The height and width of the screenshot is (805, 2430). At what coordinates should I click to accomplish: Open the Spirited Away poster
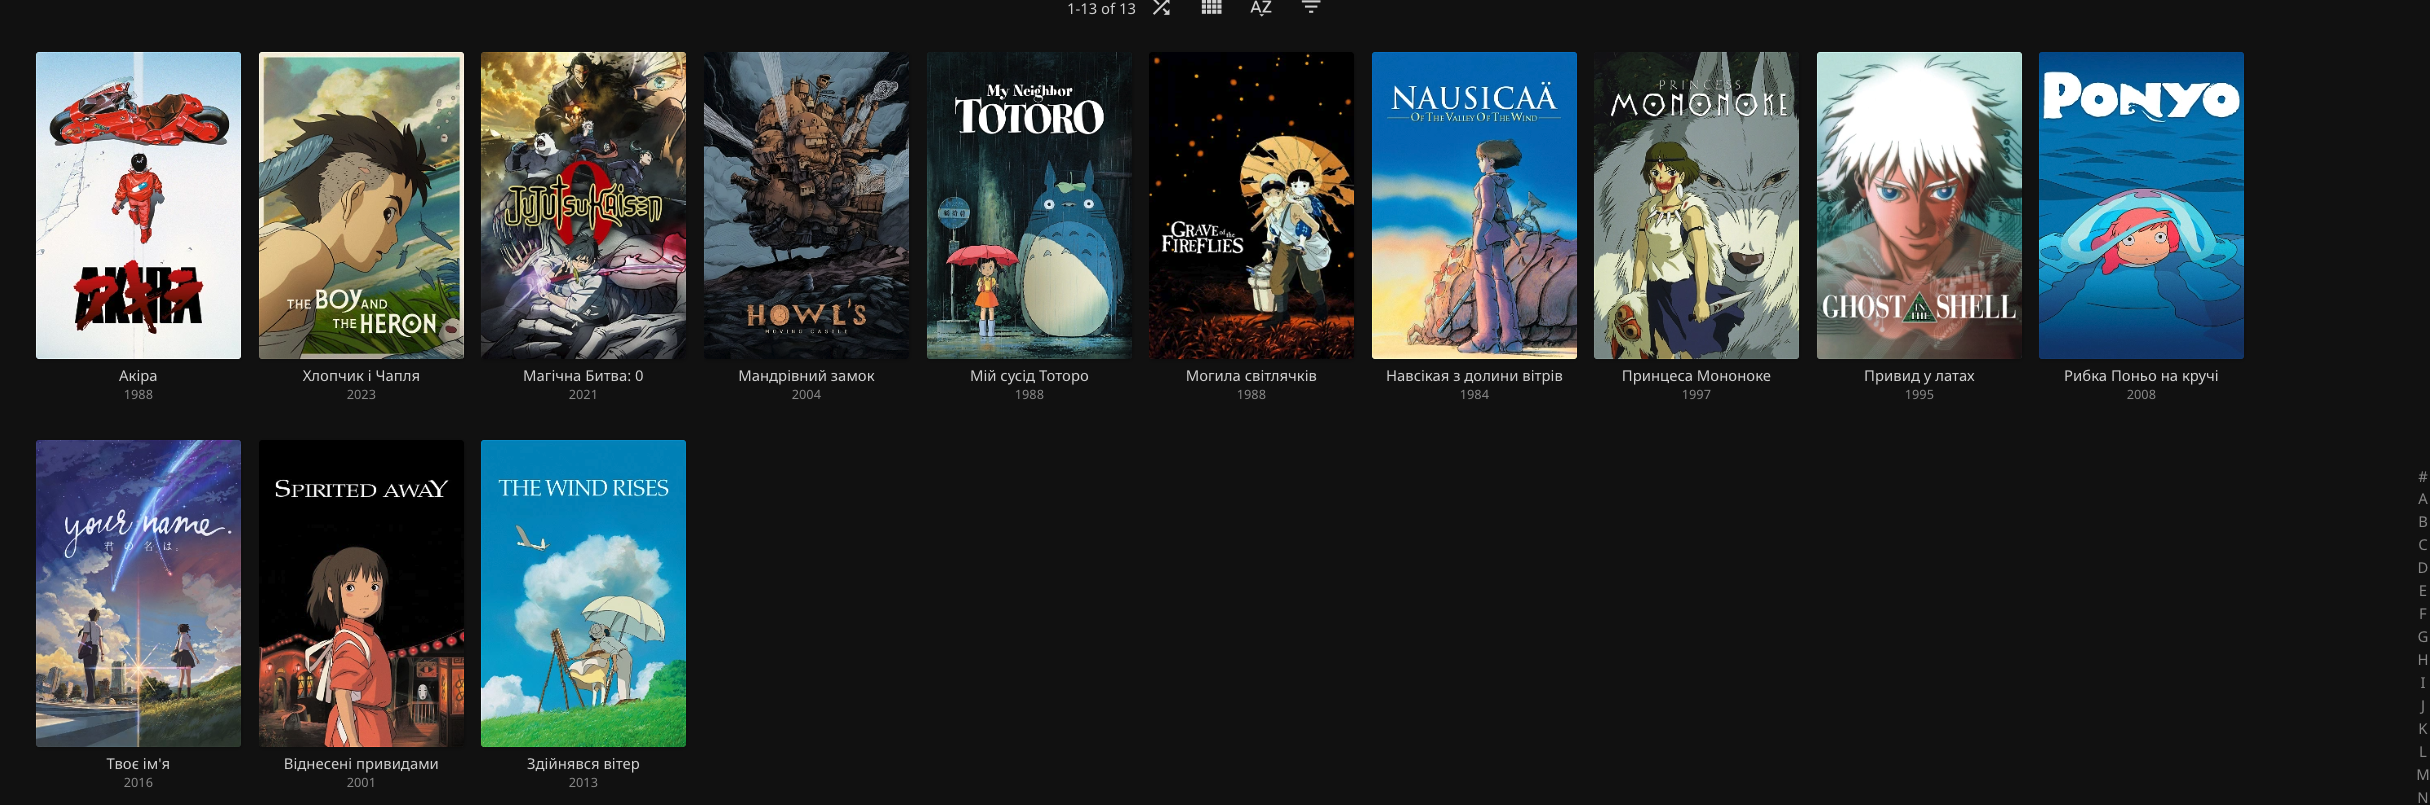pyautogui.click(x=361, y=593)
